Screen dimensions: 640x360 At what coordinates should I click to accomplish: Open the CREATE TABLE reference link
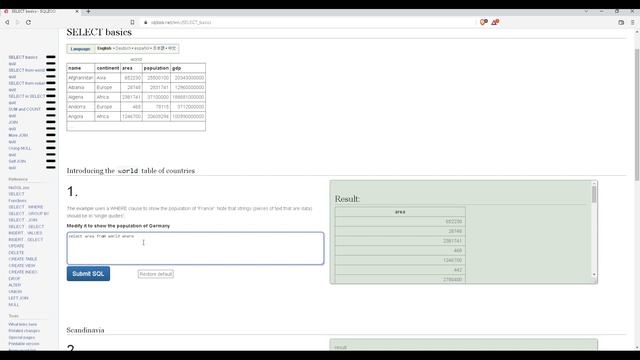click(x=23, y=259)
